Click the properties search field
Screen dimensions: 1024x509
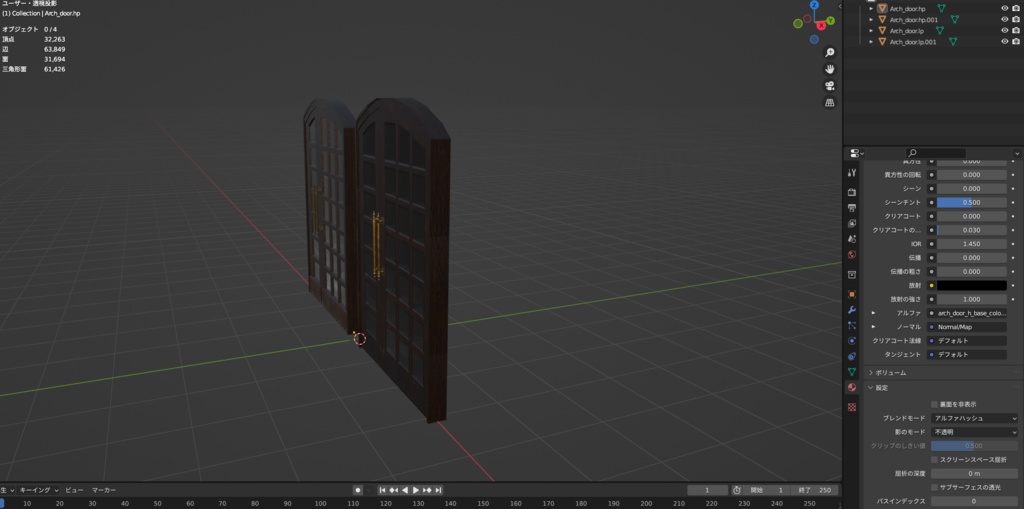coord(935,153)
